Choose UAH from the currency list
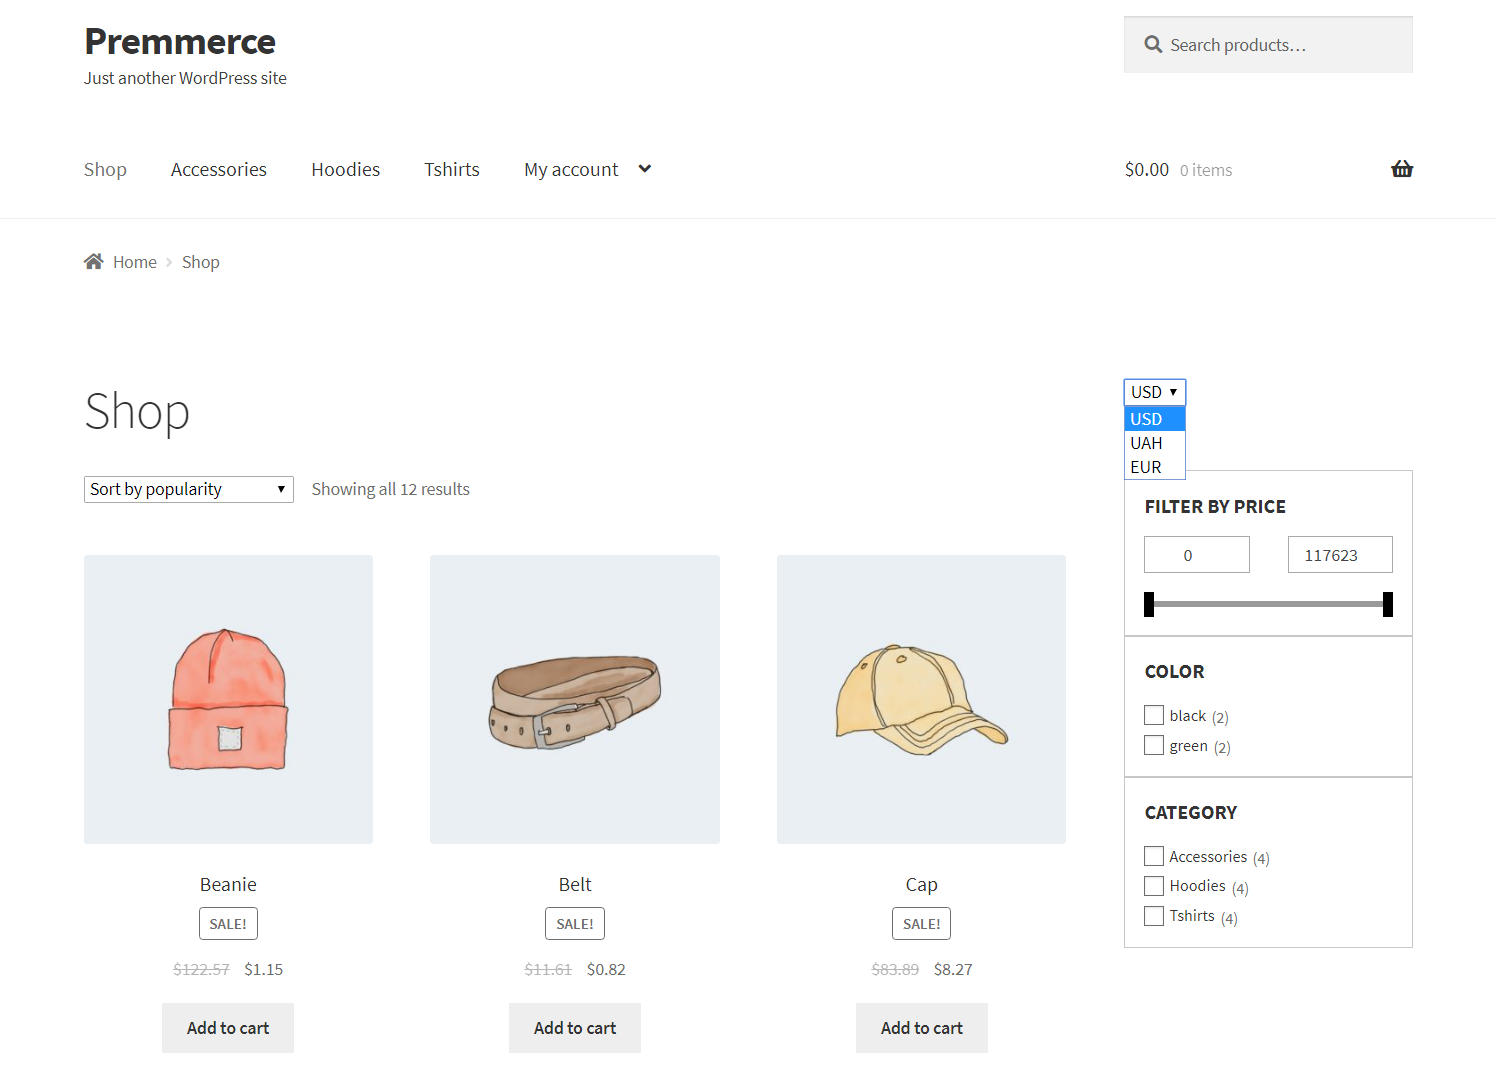Viewport: 1496px width, 1080px height. 1146,443
